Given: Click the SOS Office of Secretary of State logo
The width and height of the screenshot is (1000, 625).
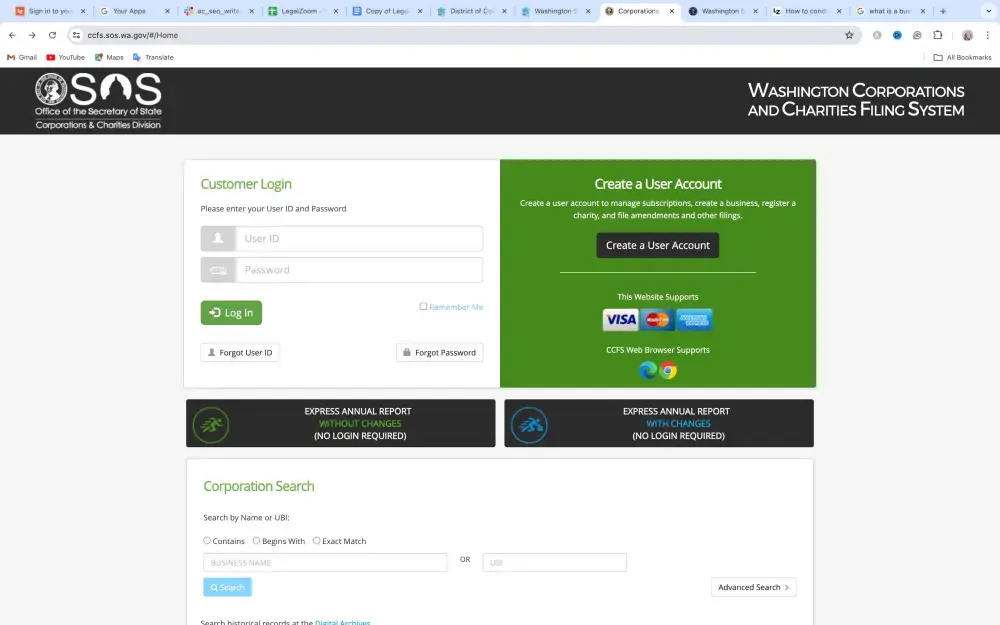Looking at the screenshot, I should 98,101.
